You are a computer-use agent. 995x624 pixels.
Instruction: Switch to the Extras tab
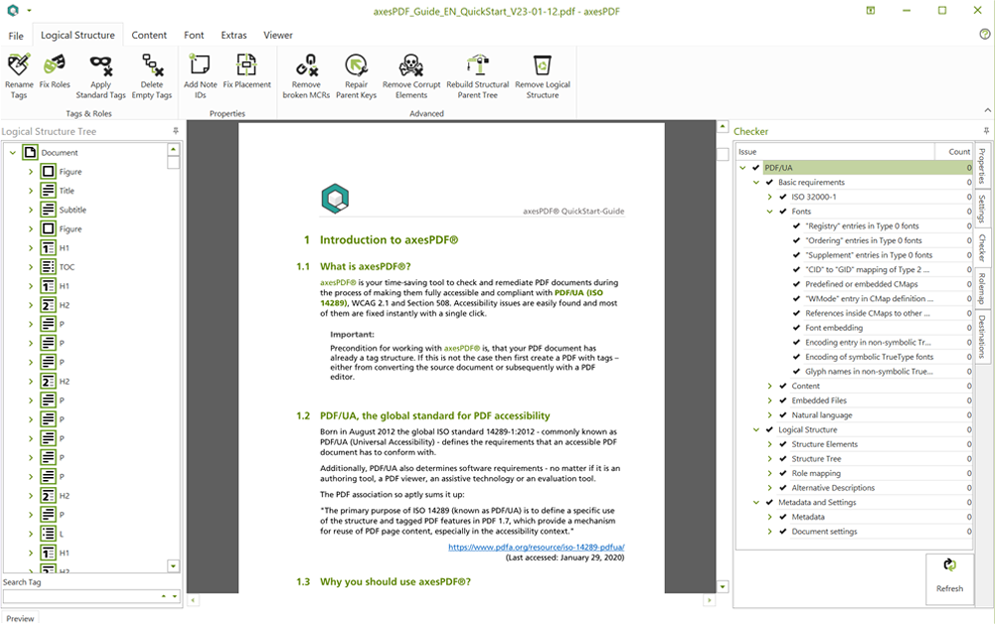click(233, 35)
